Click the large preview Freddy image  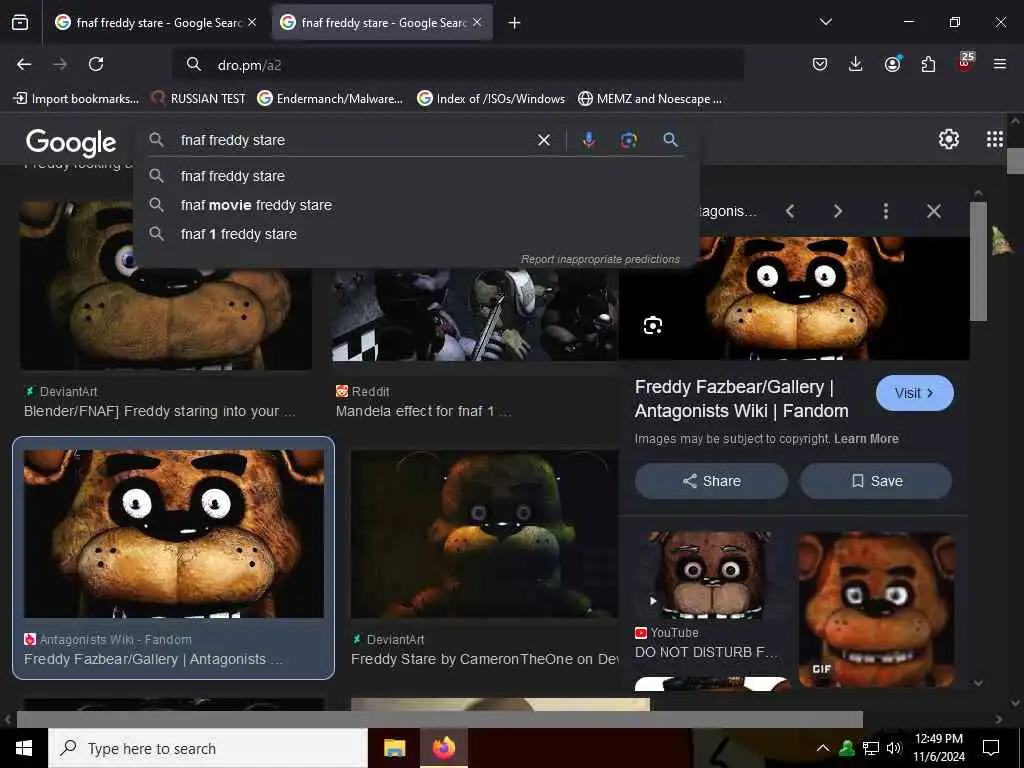[x=794, y=298]
